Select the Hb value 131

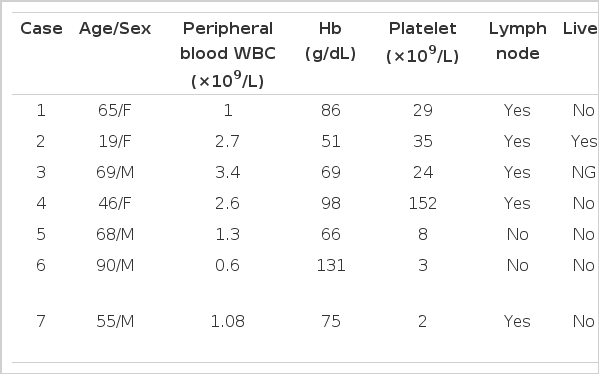[x=331, y=265]
